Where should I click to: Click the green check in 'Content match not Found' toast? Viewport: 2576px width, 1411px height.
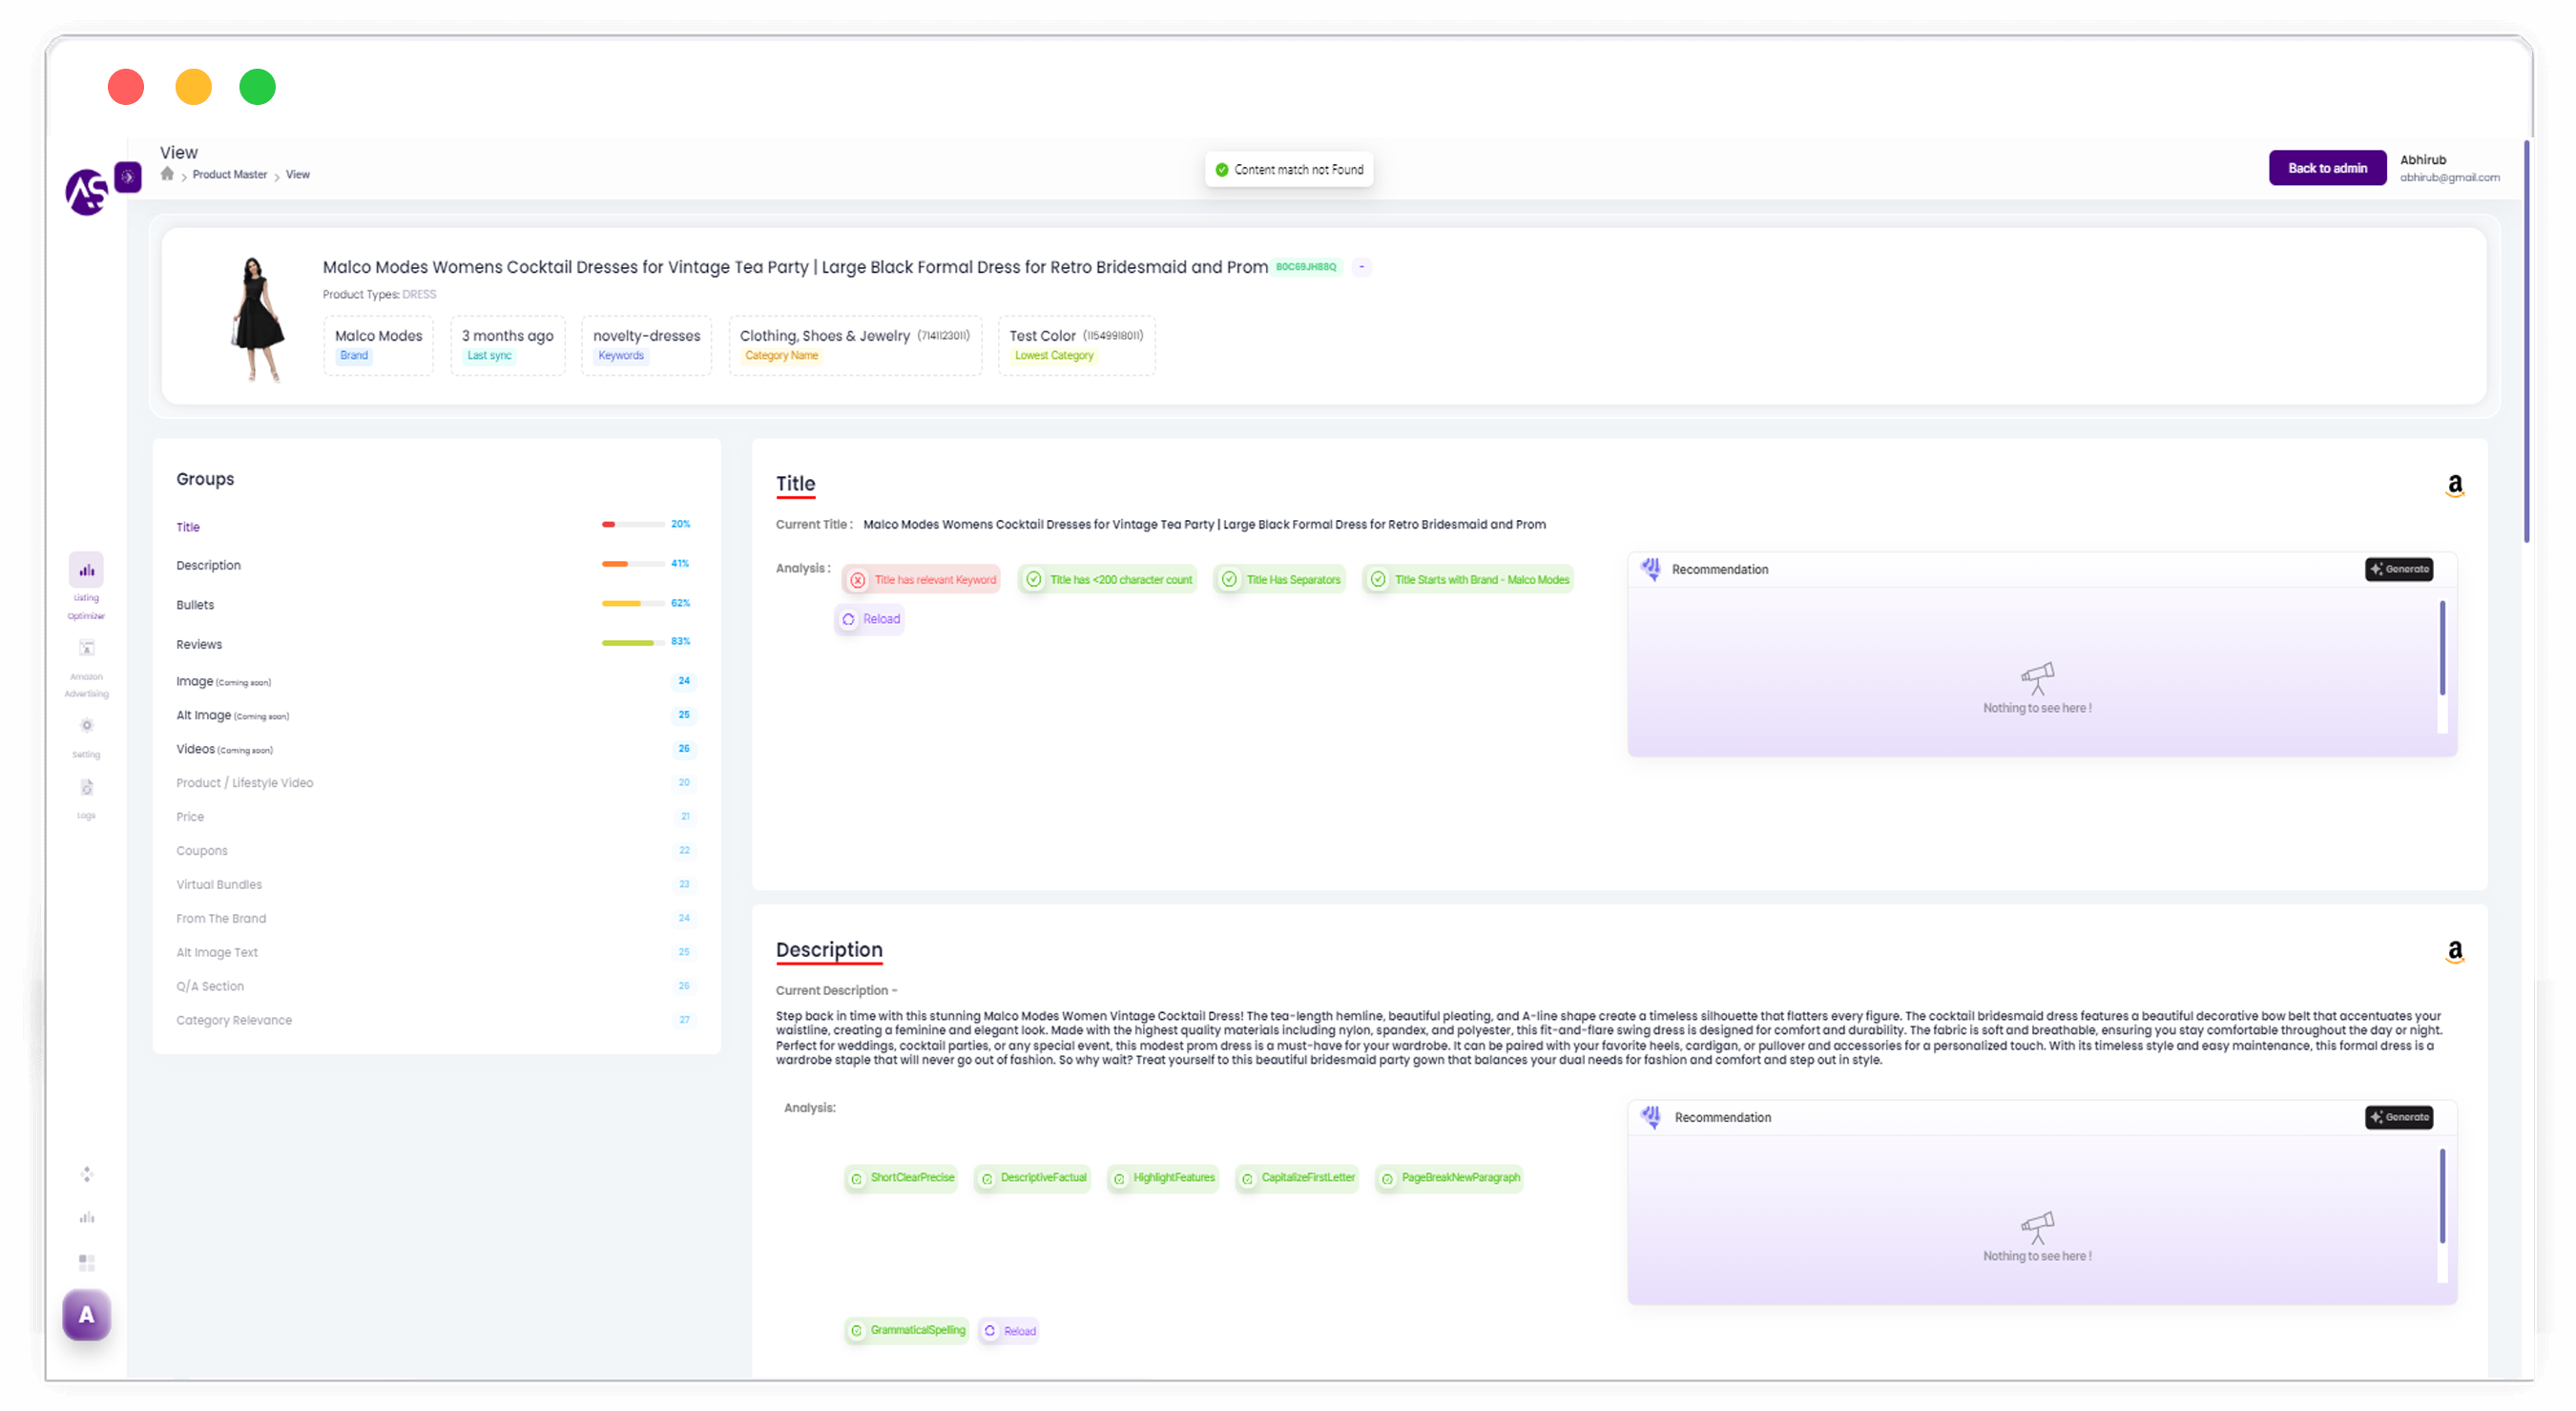point(1221,170)
